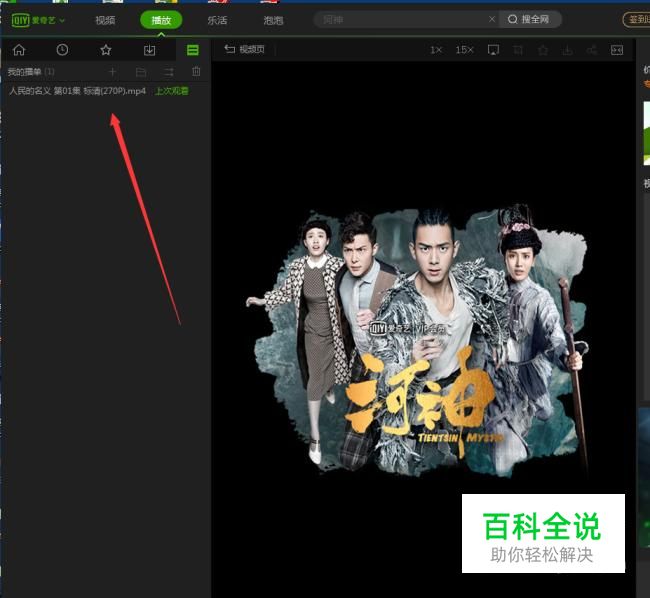The image size is (650, 598).
Task: Click the folder icon in playlist header
Action: [x=141, y=73]
